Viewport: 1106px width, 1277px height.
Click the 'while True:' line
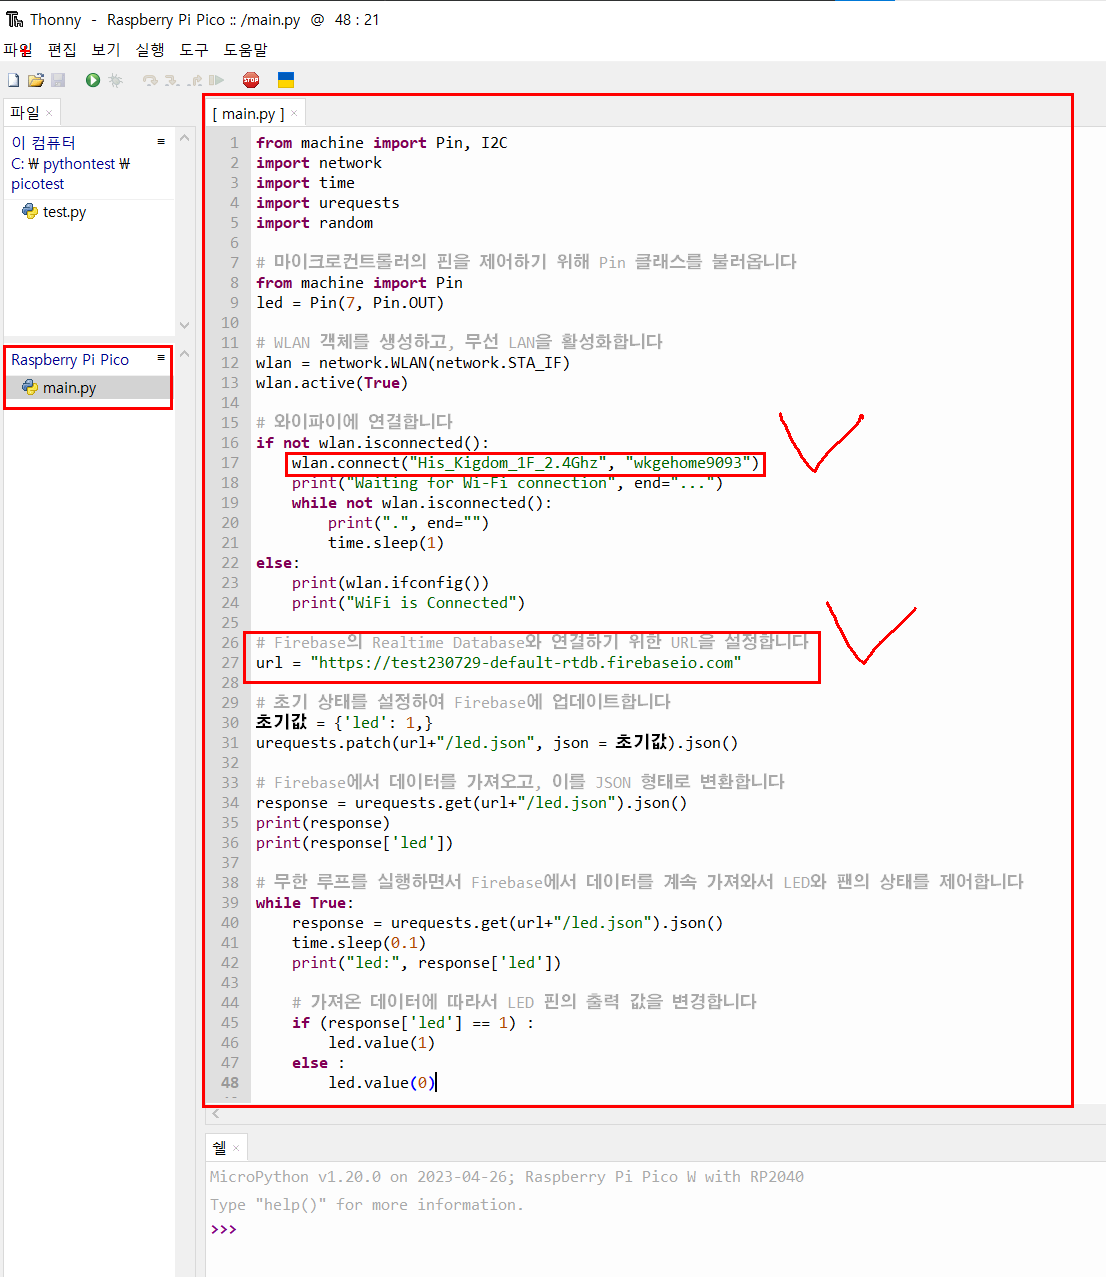(305, 903)
